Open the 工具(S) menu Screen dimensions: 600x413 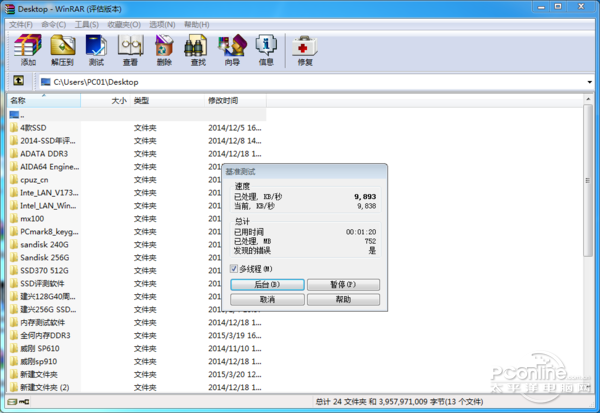click(x=86, y=24)
